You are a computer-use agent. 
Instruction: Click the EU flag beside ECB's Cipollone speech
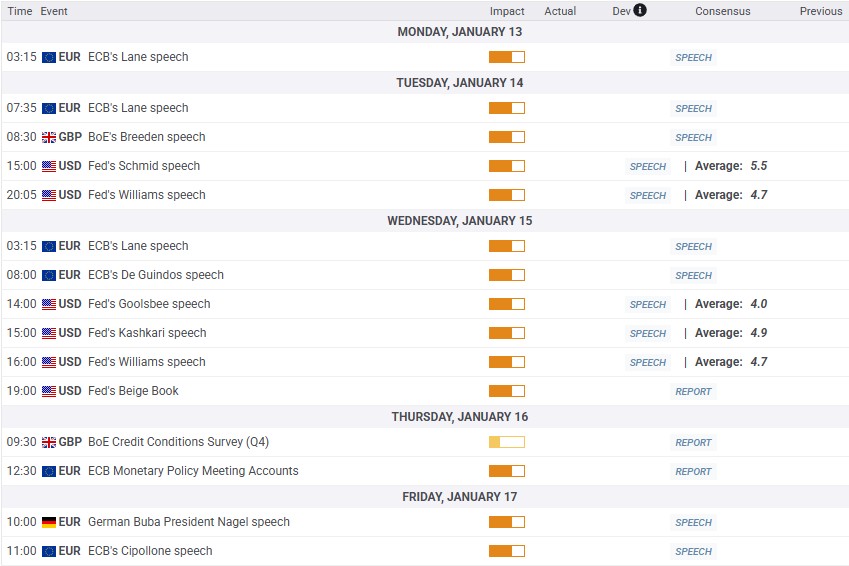49,552
